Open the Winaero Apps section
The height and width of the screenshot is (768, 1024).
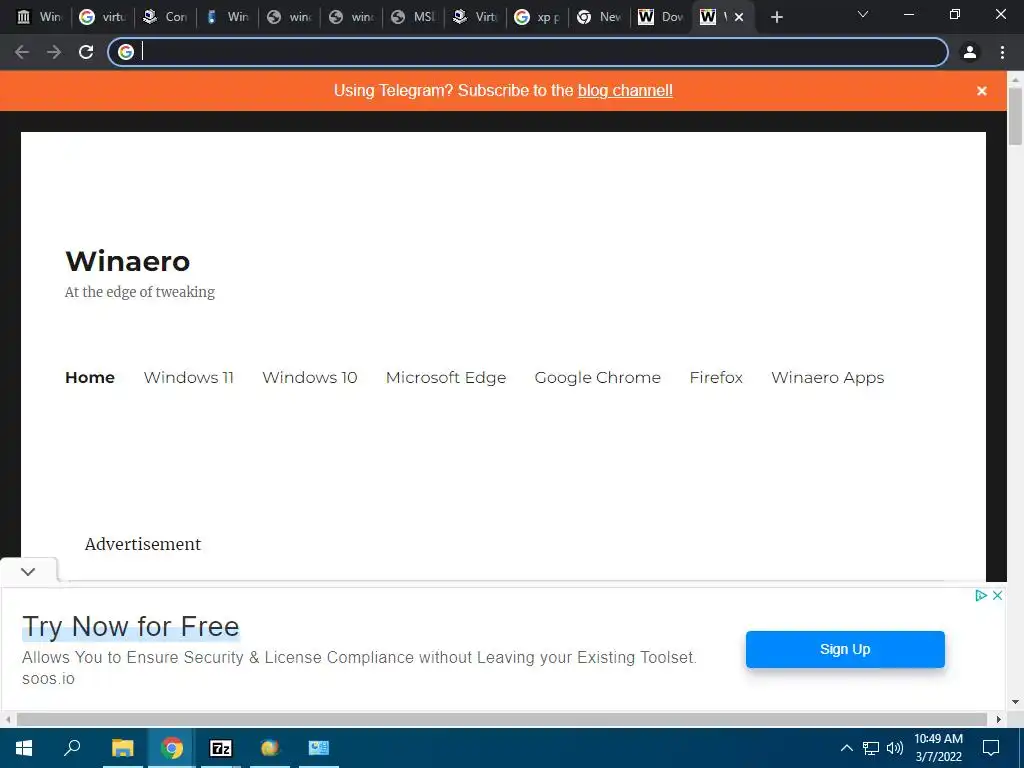coord(827,377)
